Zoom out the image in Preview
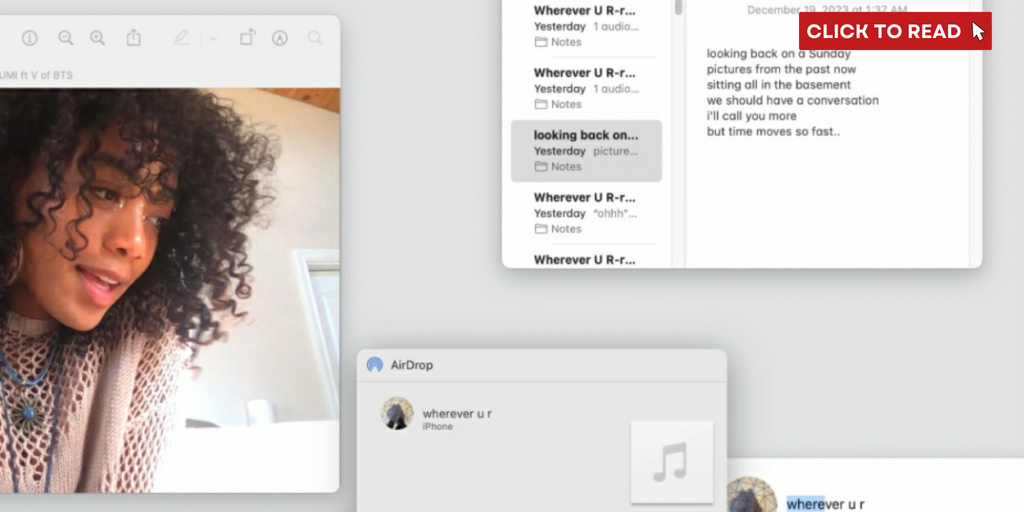1024x512 pixels. pyautogui.click(x=65, y=38)
